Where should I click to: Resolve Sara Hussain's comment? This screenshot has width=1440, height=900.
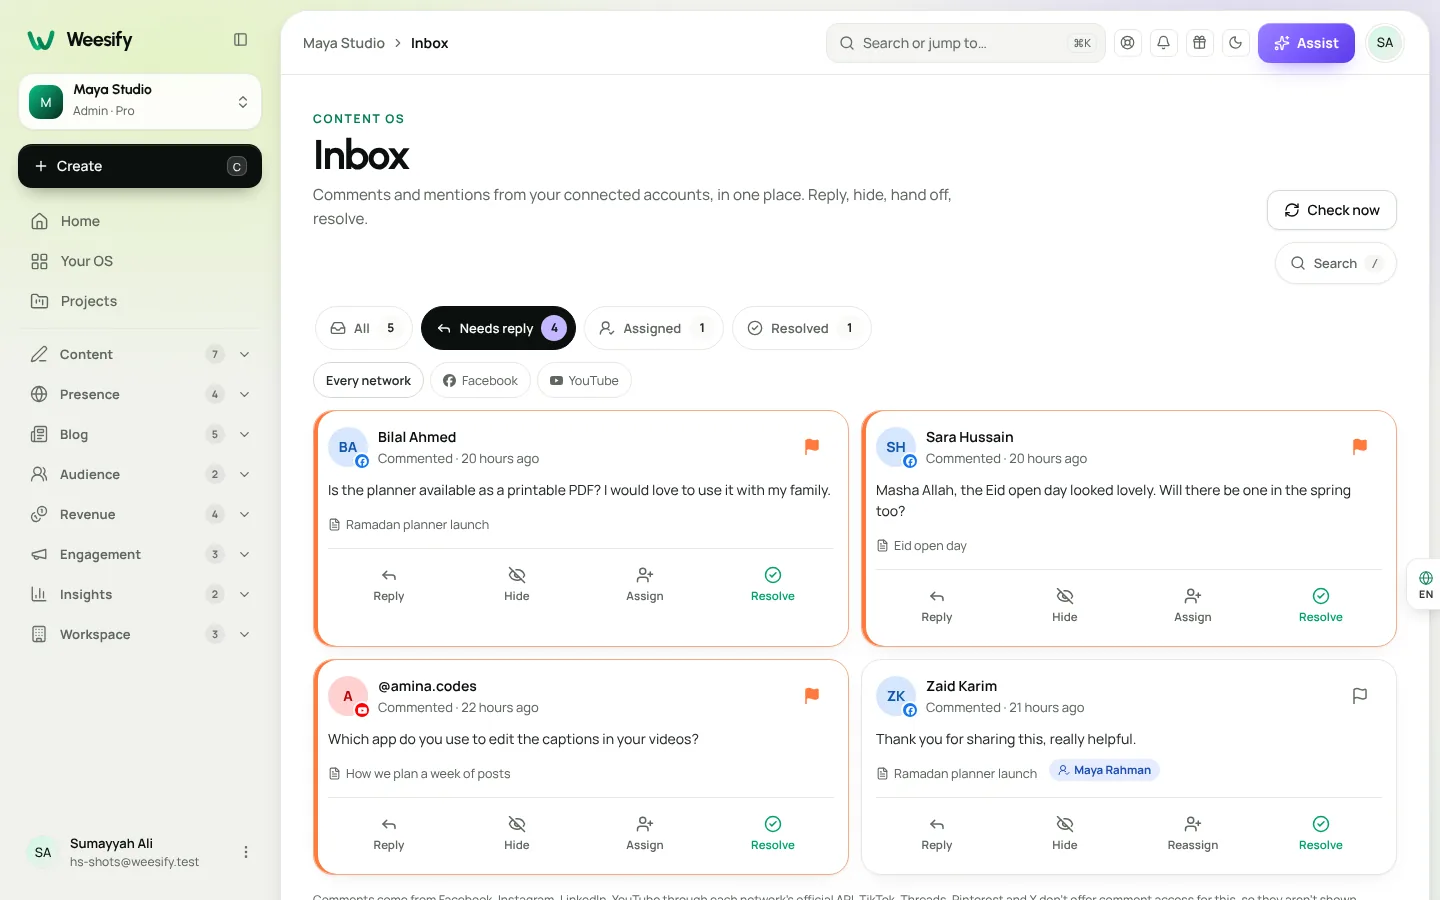[1321, 605]
